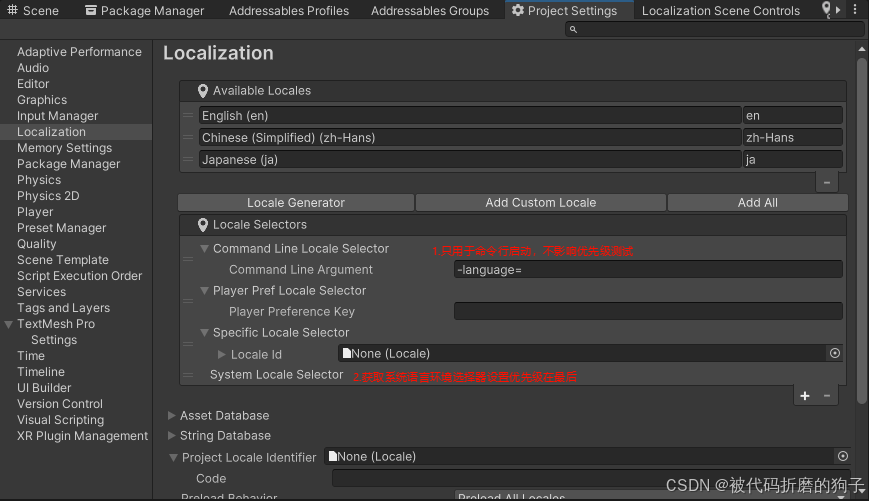This screenshot has width=869, height=501.
Task: Select the Graphics settings category
Action: tap(42, 100)
